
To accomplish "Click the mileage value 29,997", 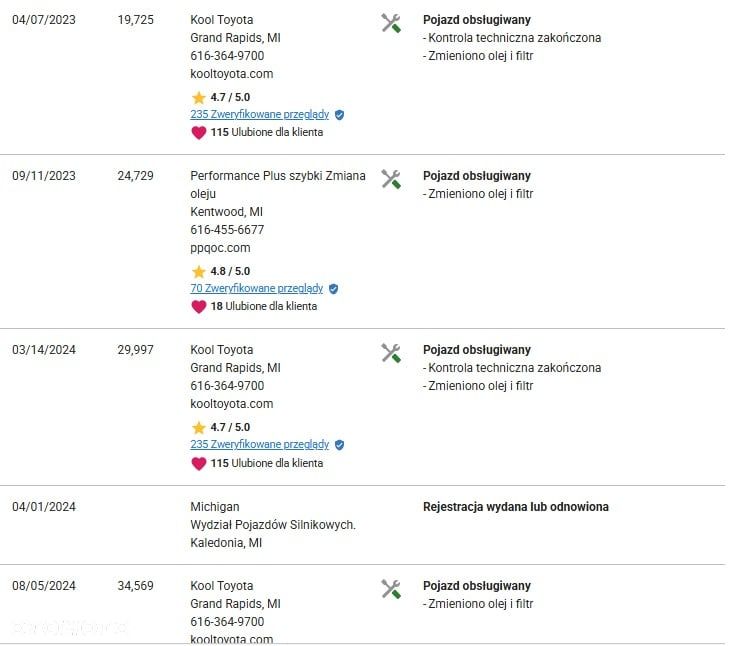I will [x=135, y=350].
